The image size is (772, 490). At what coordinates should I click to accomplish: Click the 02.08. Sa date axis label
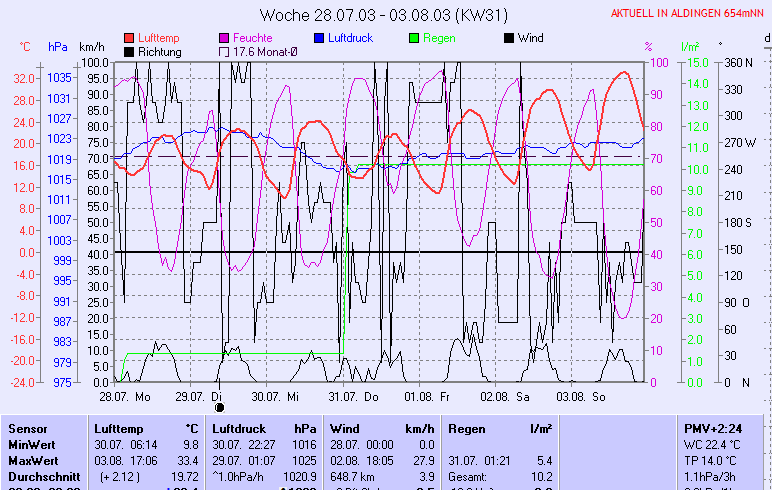(x=505, y=396)
